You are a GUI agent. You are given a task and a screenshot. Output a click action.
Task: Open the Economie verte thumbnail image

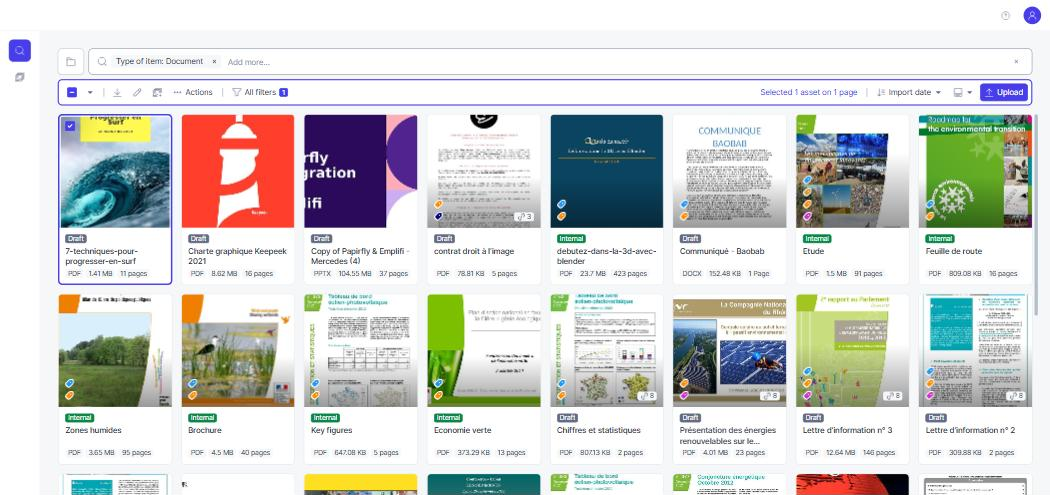(x=483, y=350)
